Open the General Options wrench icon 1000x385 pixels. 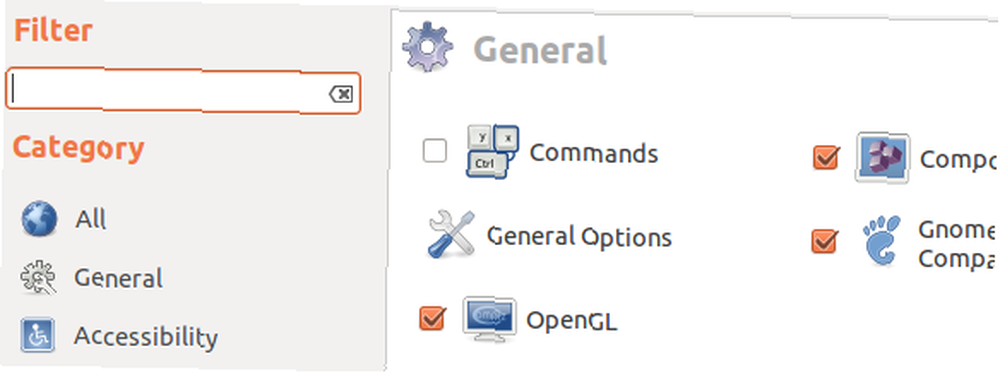pyautogui.click(x=451, y=235)
